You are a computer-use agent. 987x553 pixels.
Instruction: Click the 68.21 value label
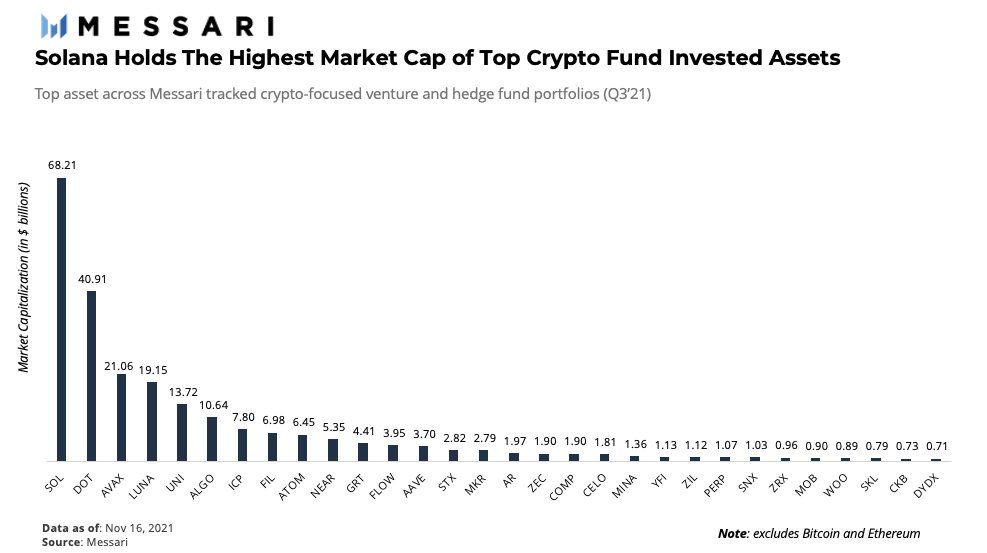(62, 165)
